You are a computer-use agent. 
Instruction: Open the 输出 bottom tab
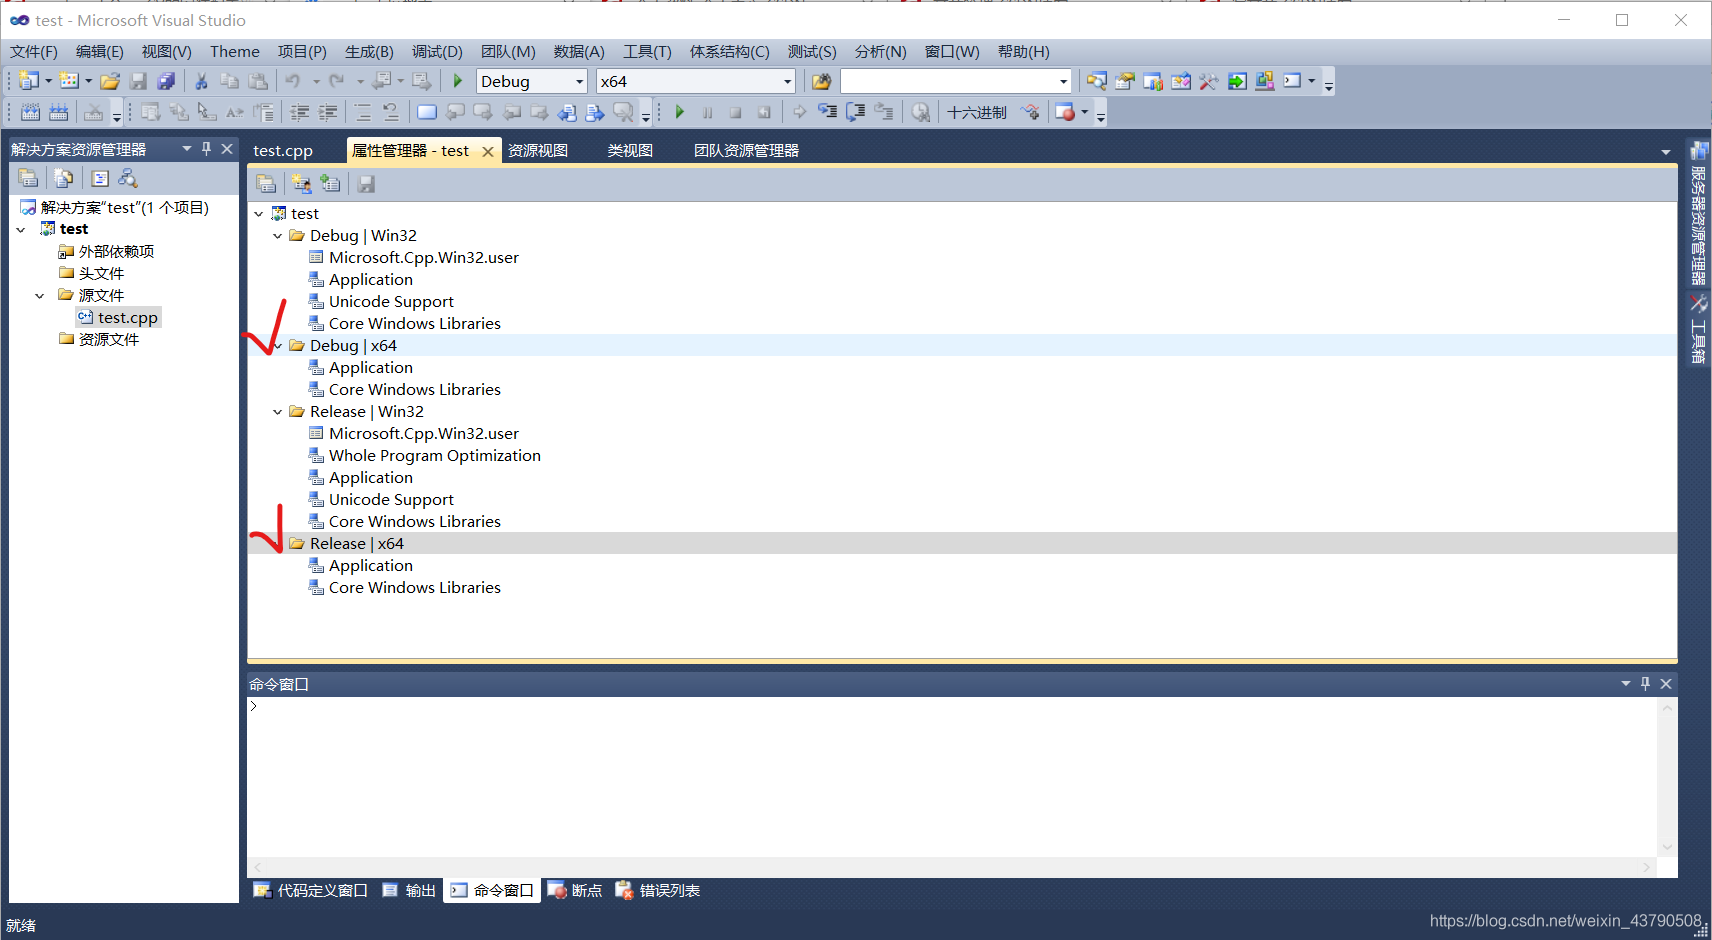[x=410, y=890]
